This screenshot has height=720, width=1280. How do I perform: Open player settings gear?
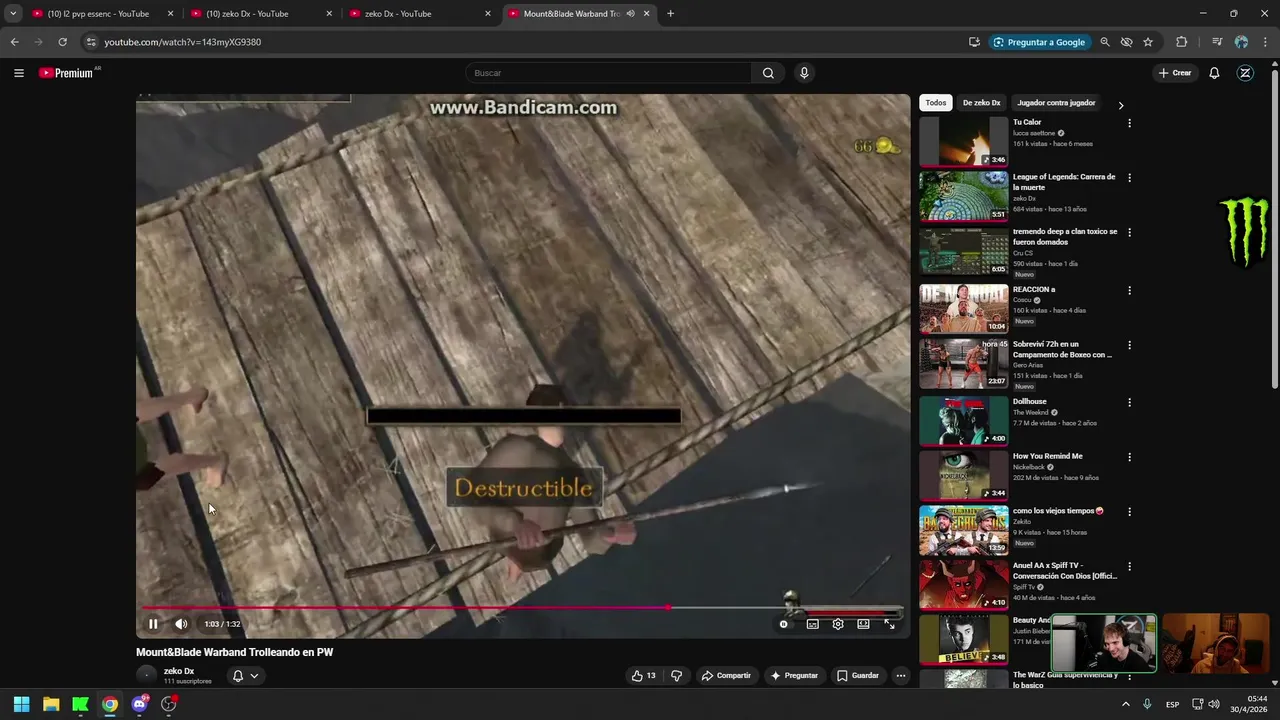[838, 624]
